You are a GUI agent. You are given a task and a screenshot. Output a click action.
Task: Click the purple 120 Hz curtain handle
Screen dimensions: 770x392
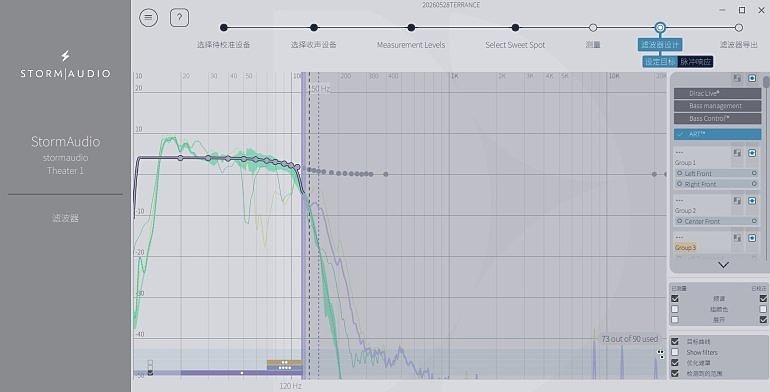point(304,226)
